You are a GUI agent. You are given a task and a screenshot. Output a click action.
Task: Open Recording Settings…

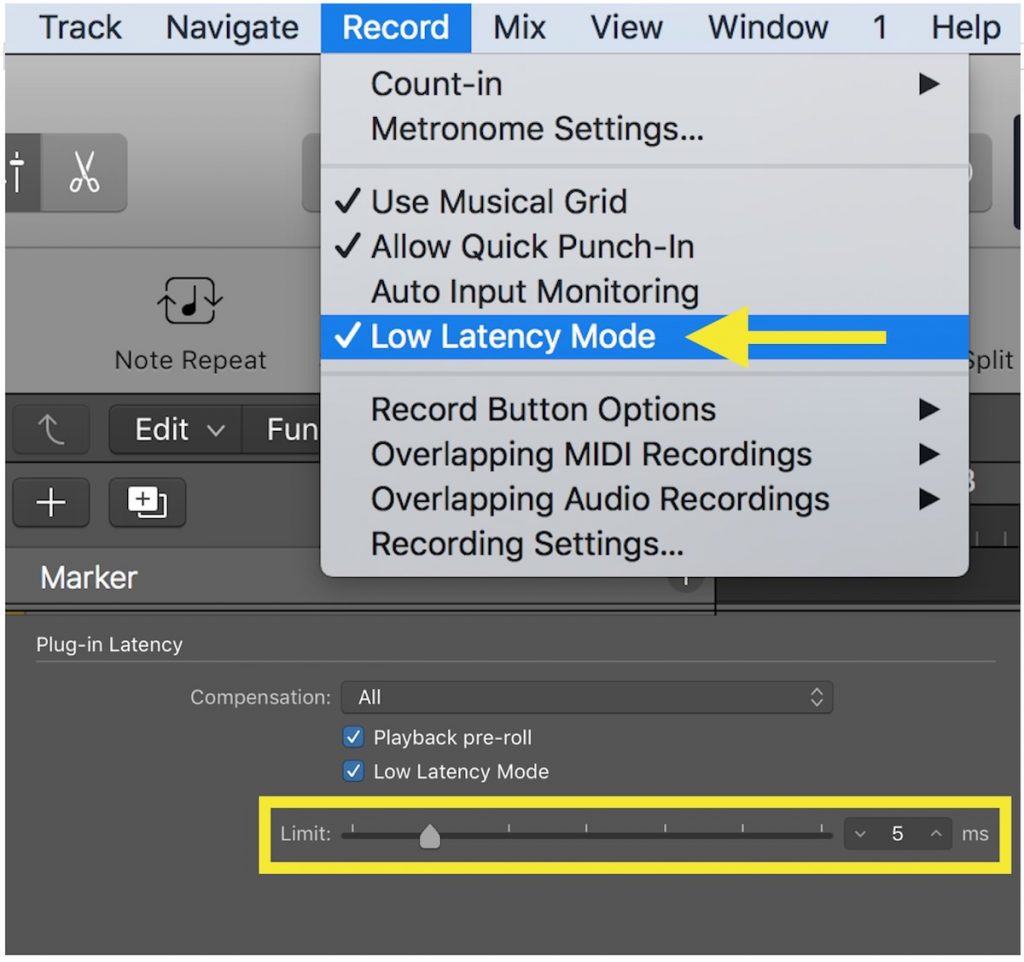click(x=644, y=544)
